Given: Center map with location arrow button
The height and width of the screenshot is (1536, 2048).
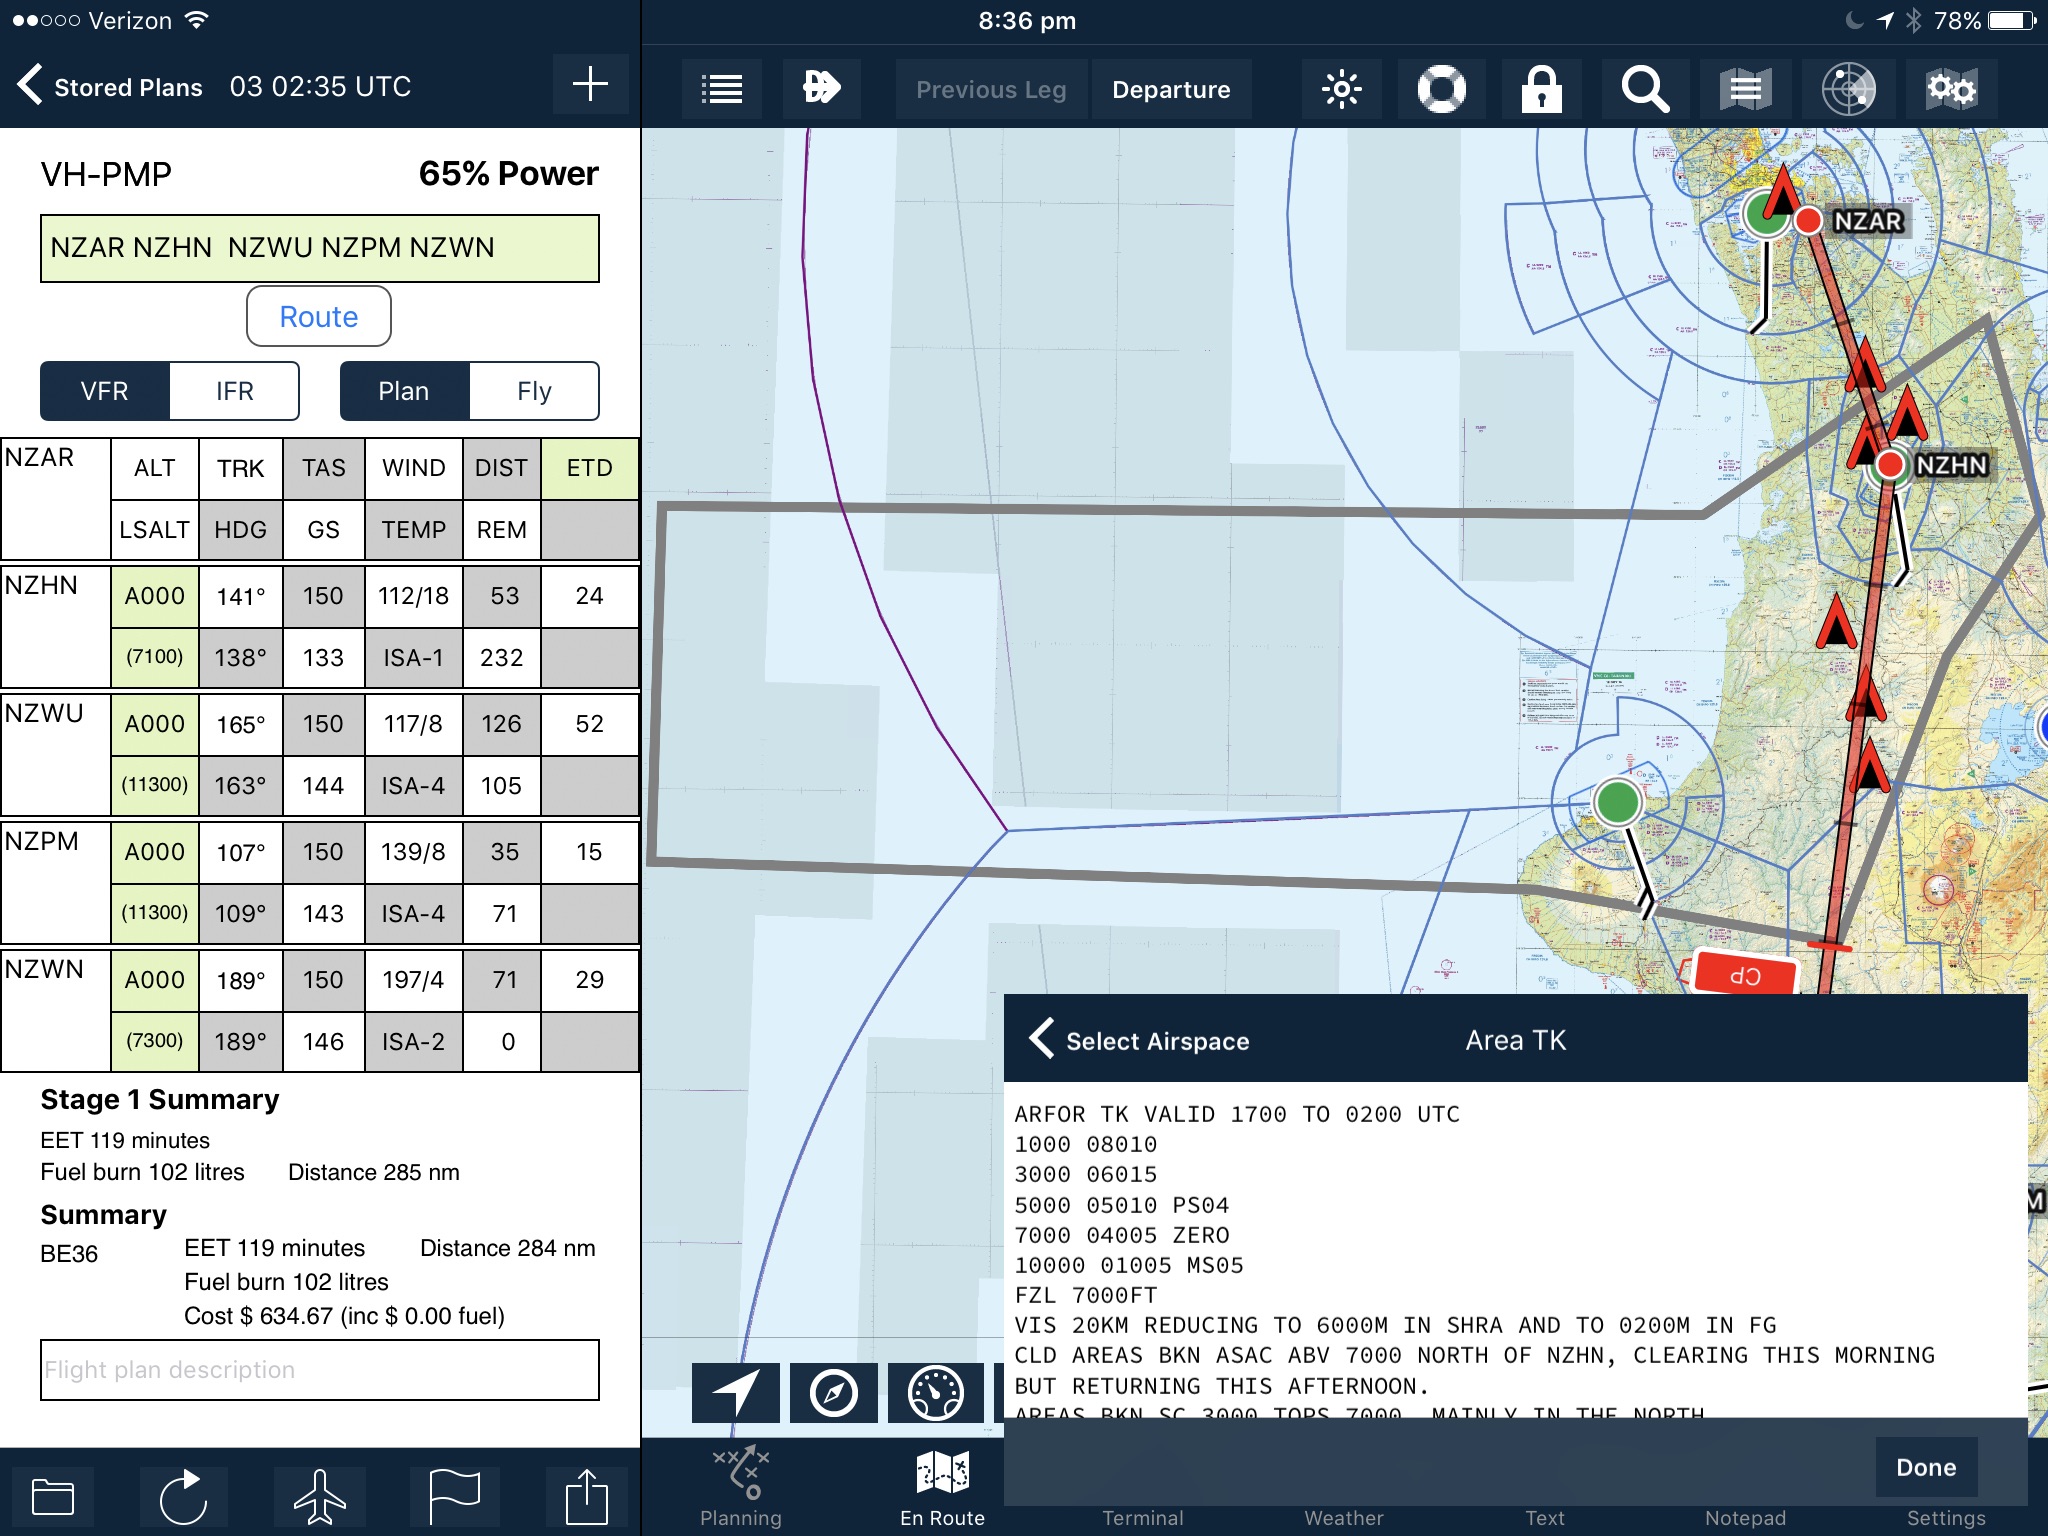Looking at the screenshot, I should point(736,1392).
